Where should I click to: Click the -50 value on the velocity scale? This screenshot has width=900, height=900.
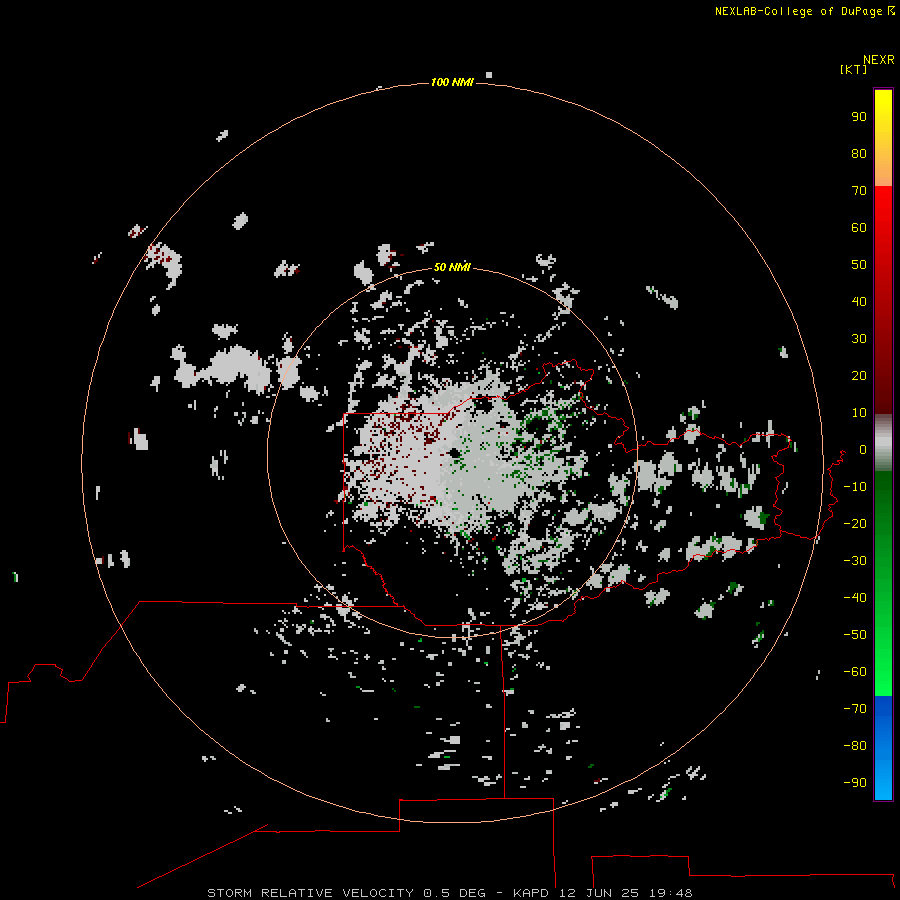pyautogui.click(x=855, y=635)
